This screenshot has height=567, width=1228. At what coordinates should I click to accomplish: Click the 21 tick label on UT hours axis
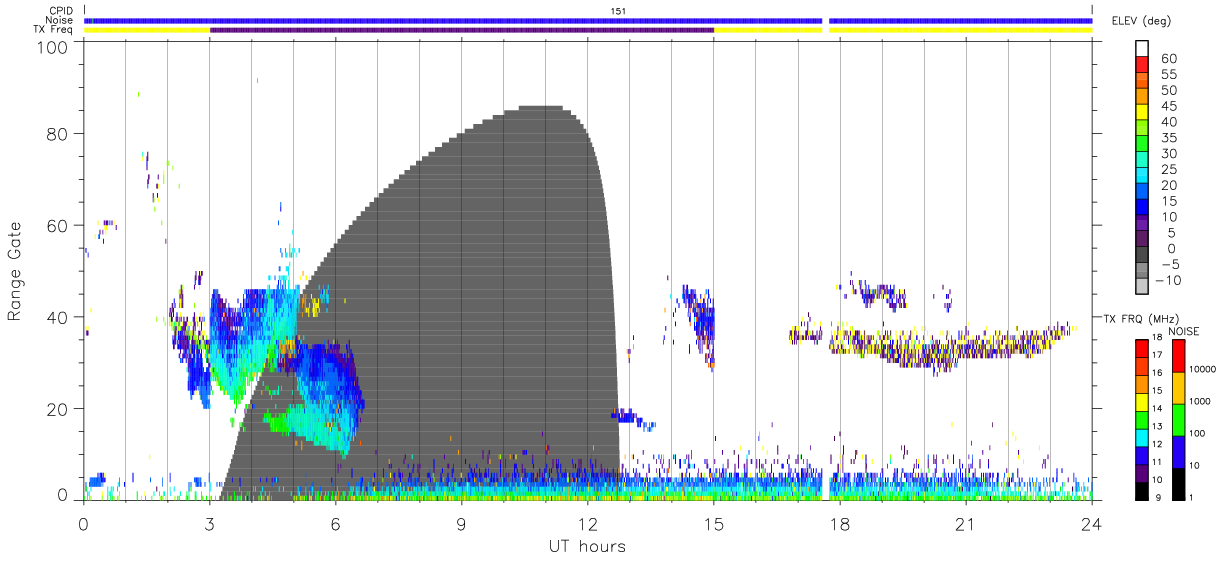[x=966, y=524]
